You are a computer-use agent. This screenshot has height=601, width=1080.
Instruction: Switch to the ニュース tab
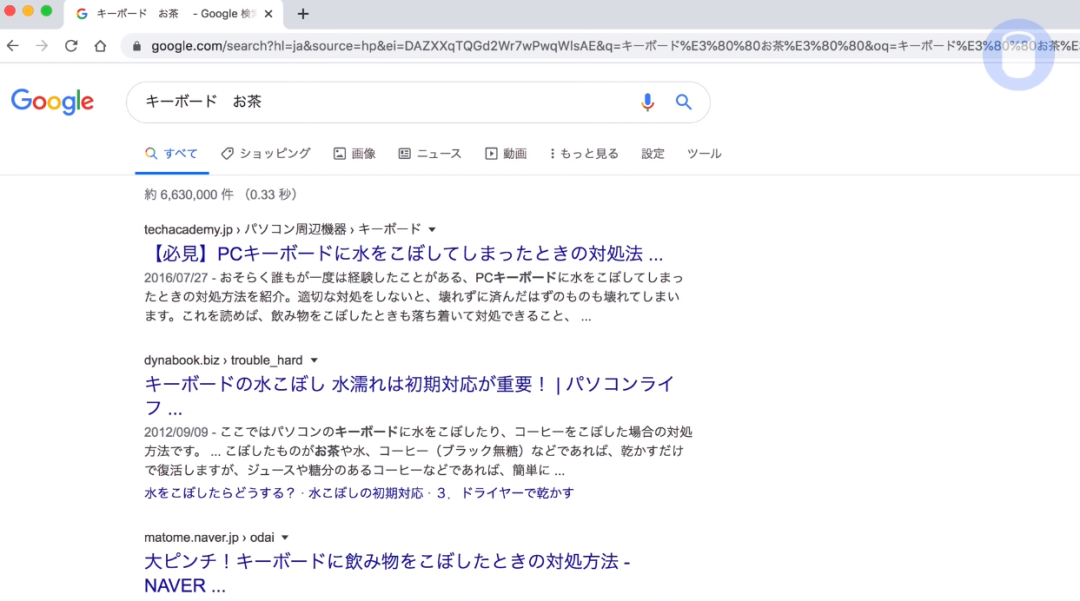pyautogui.click(x=430, y=154)
